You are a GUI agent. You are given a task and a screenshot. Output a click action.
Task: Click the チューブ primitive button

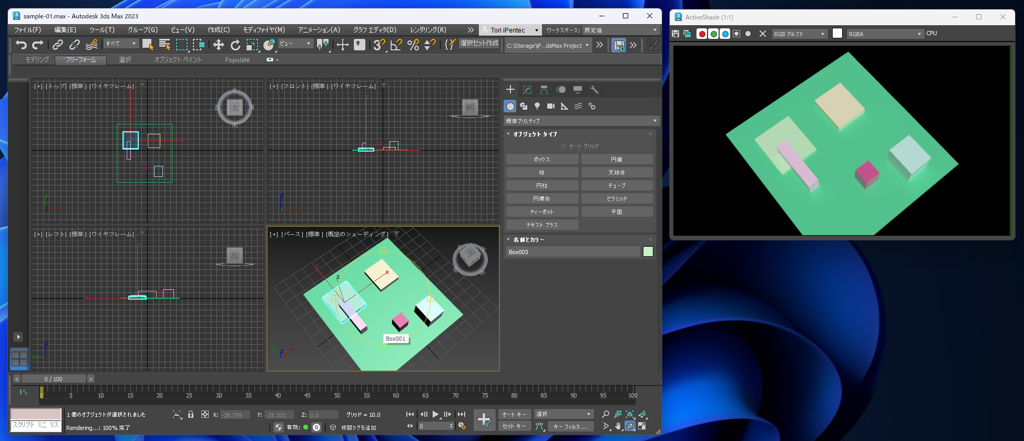(x=617, y=186)
